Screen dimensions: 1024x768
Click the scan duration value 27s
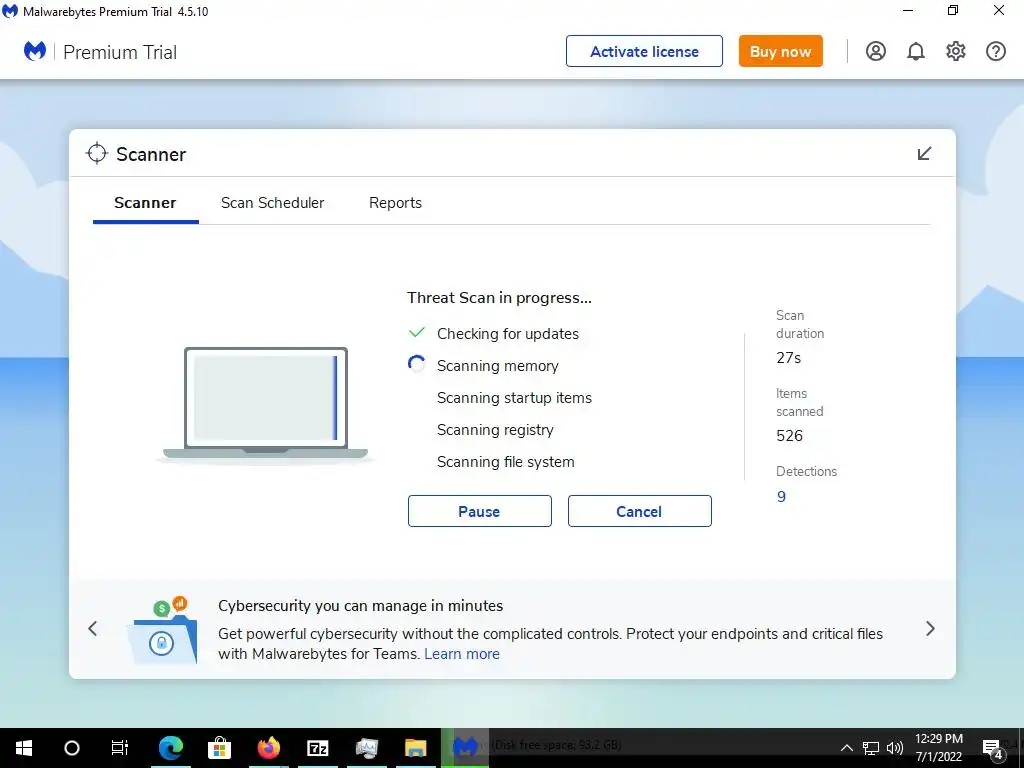tap(788, 357)
